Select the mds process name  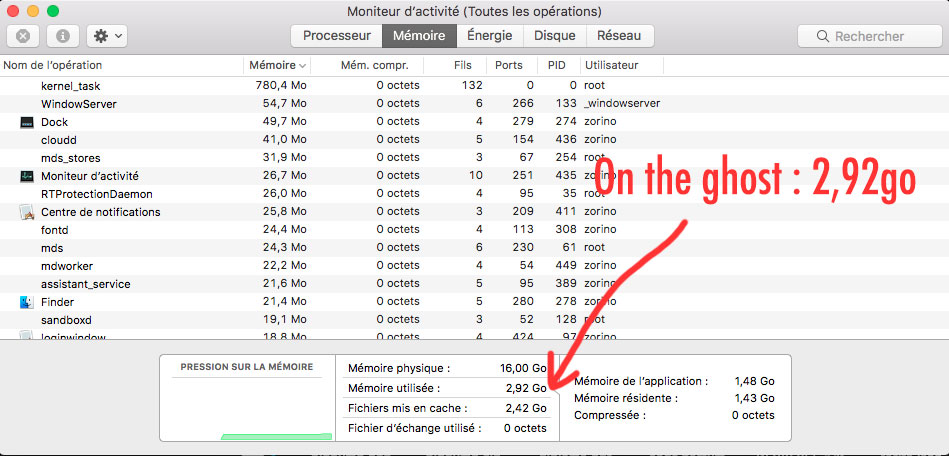[52, 248]
